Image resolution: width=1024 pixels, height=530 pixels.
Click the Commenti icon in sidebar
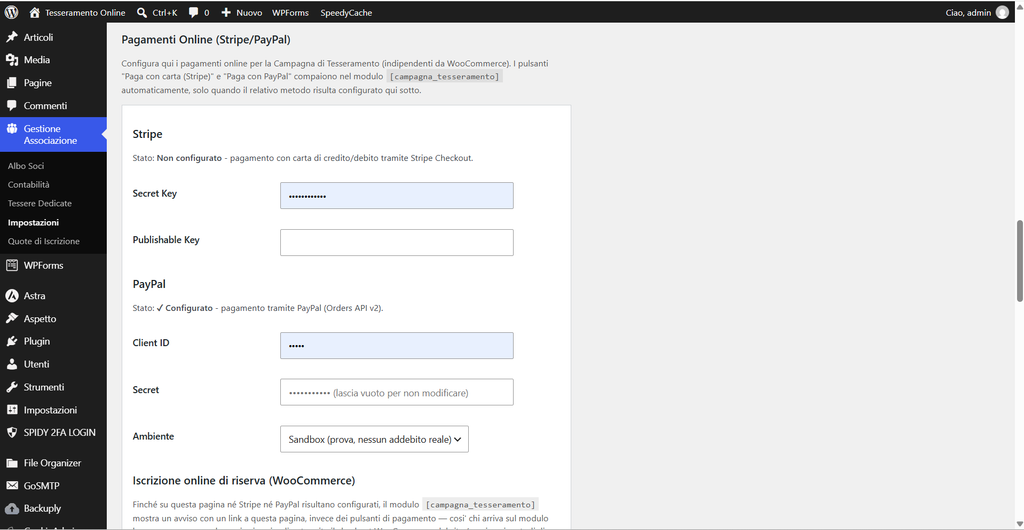[12, 106]
